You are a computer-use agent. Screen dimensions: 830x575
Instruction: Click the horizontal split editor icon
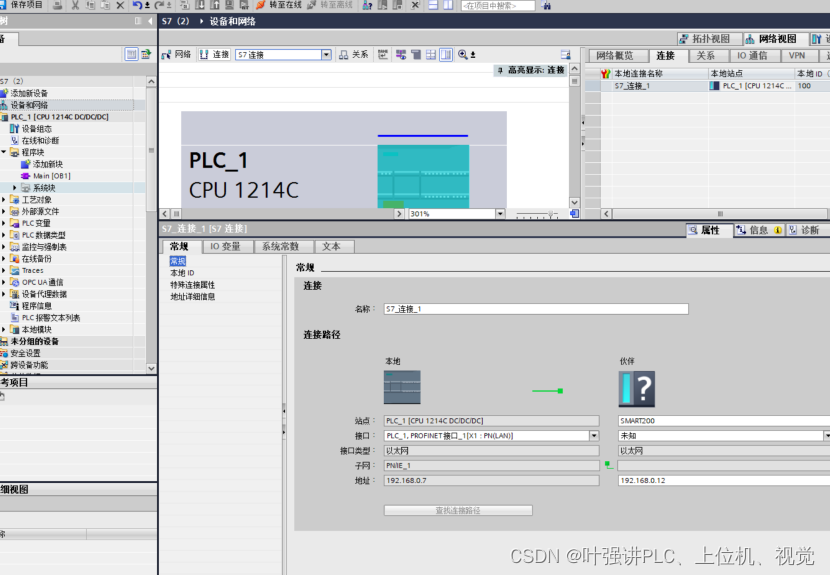pos(433,5)
